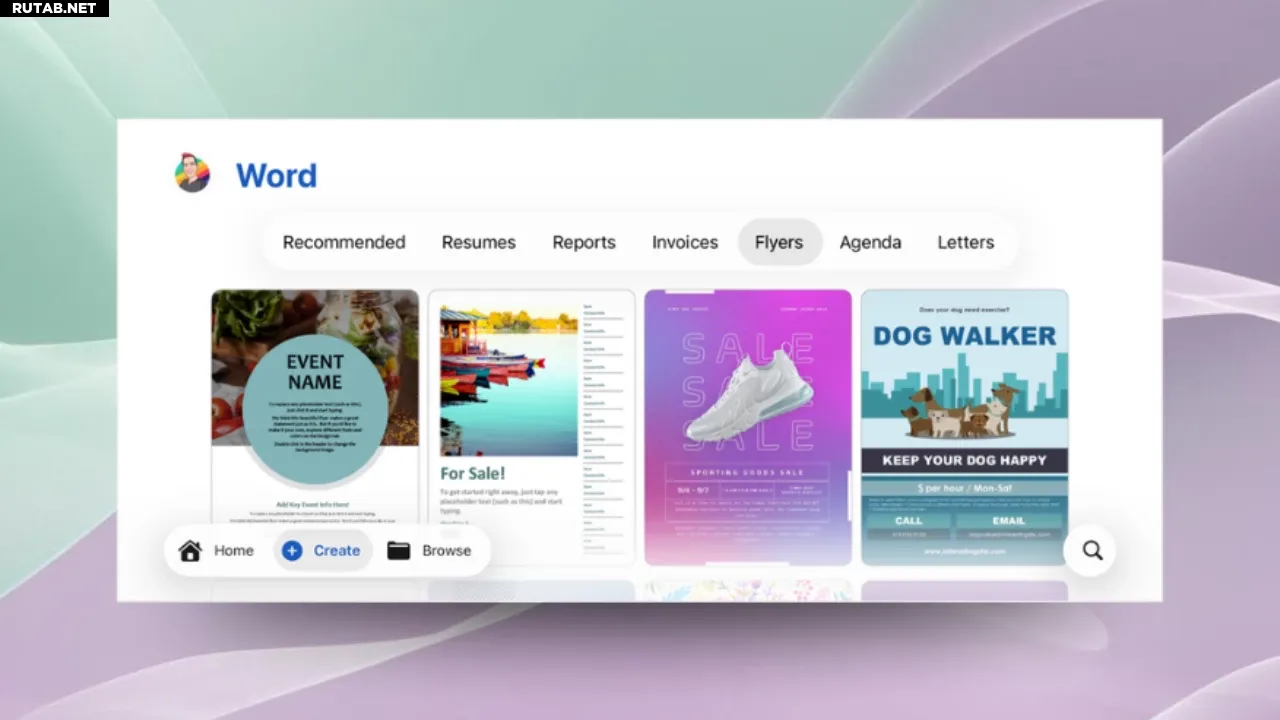Screen dimensions: 1280x720
Task: Select the partially visible floral template below
Action: (x=748, y=591)
